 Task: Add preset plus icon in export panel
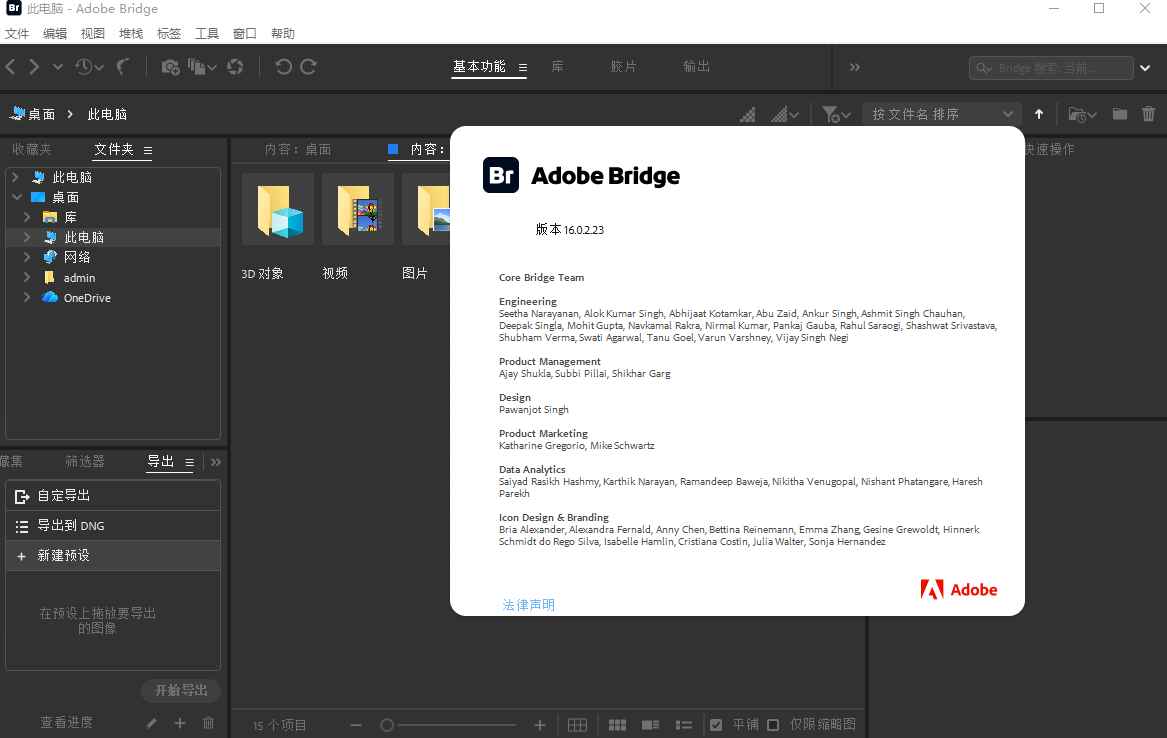(x=179, y=722)
